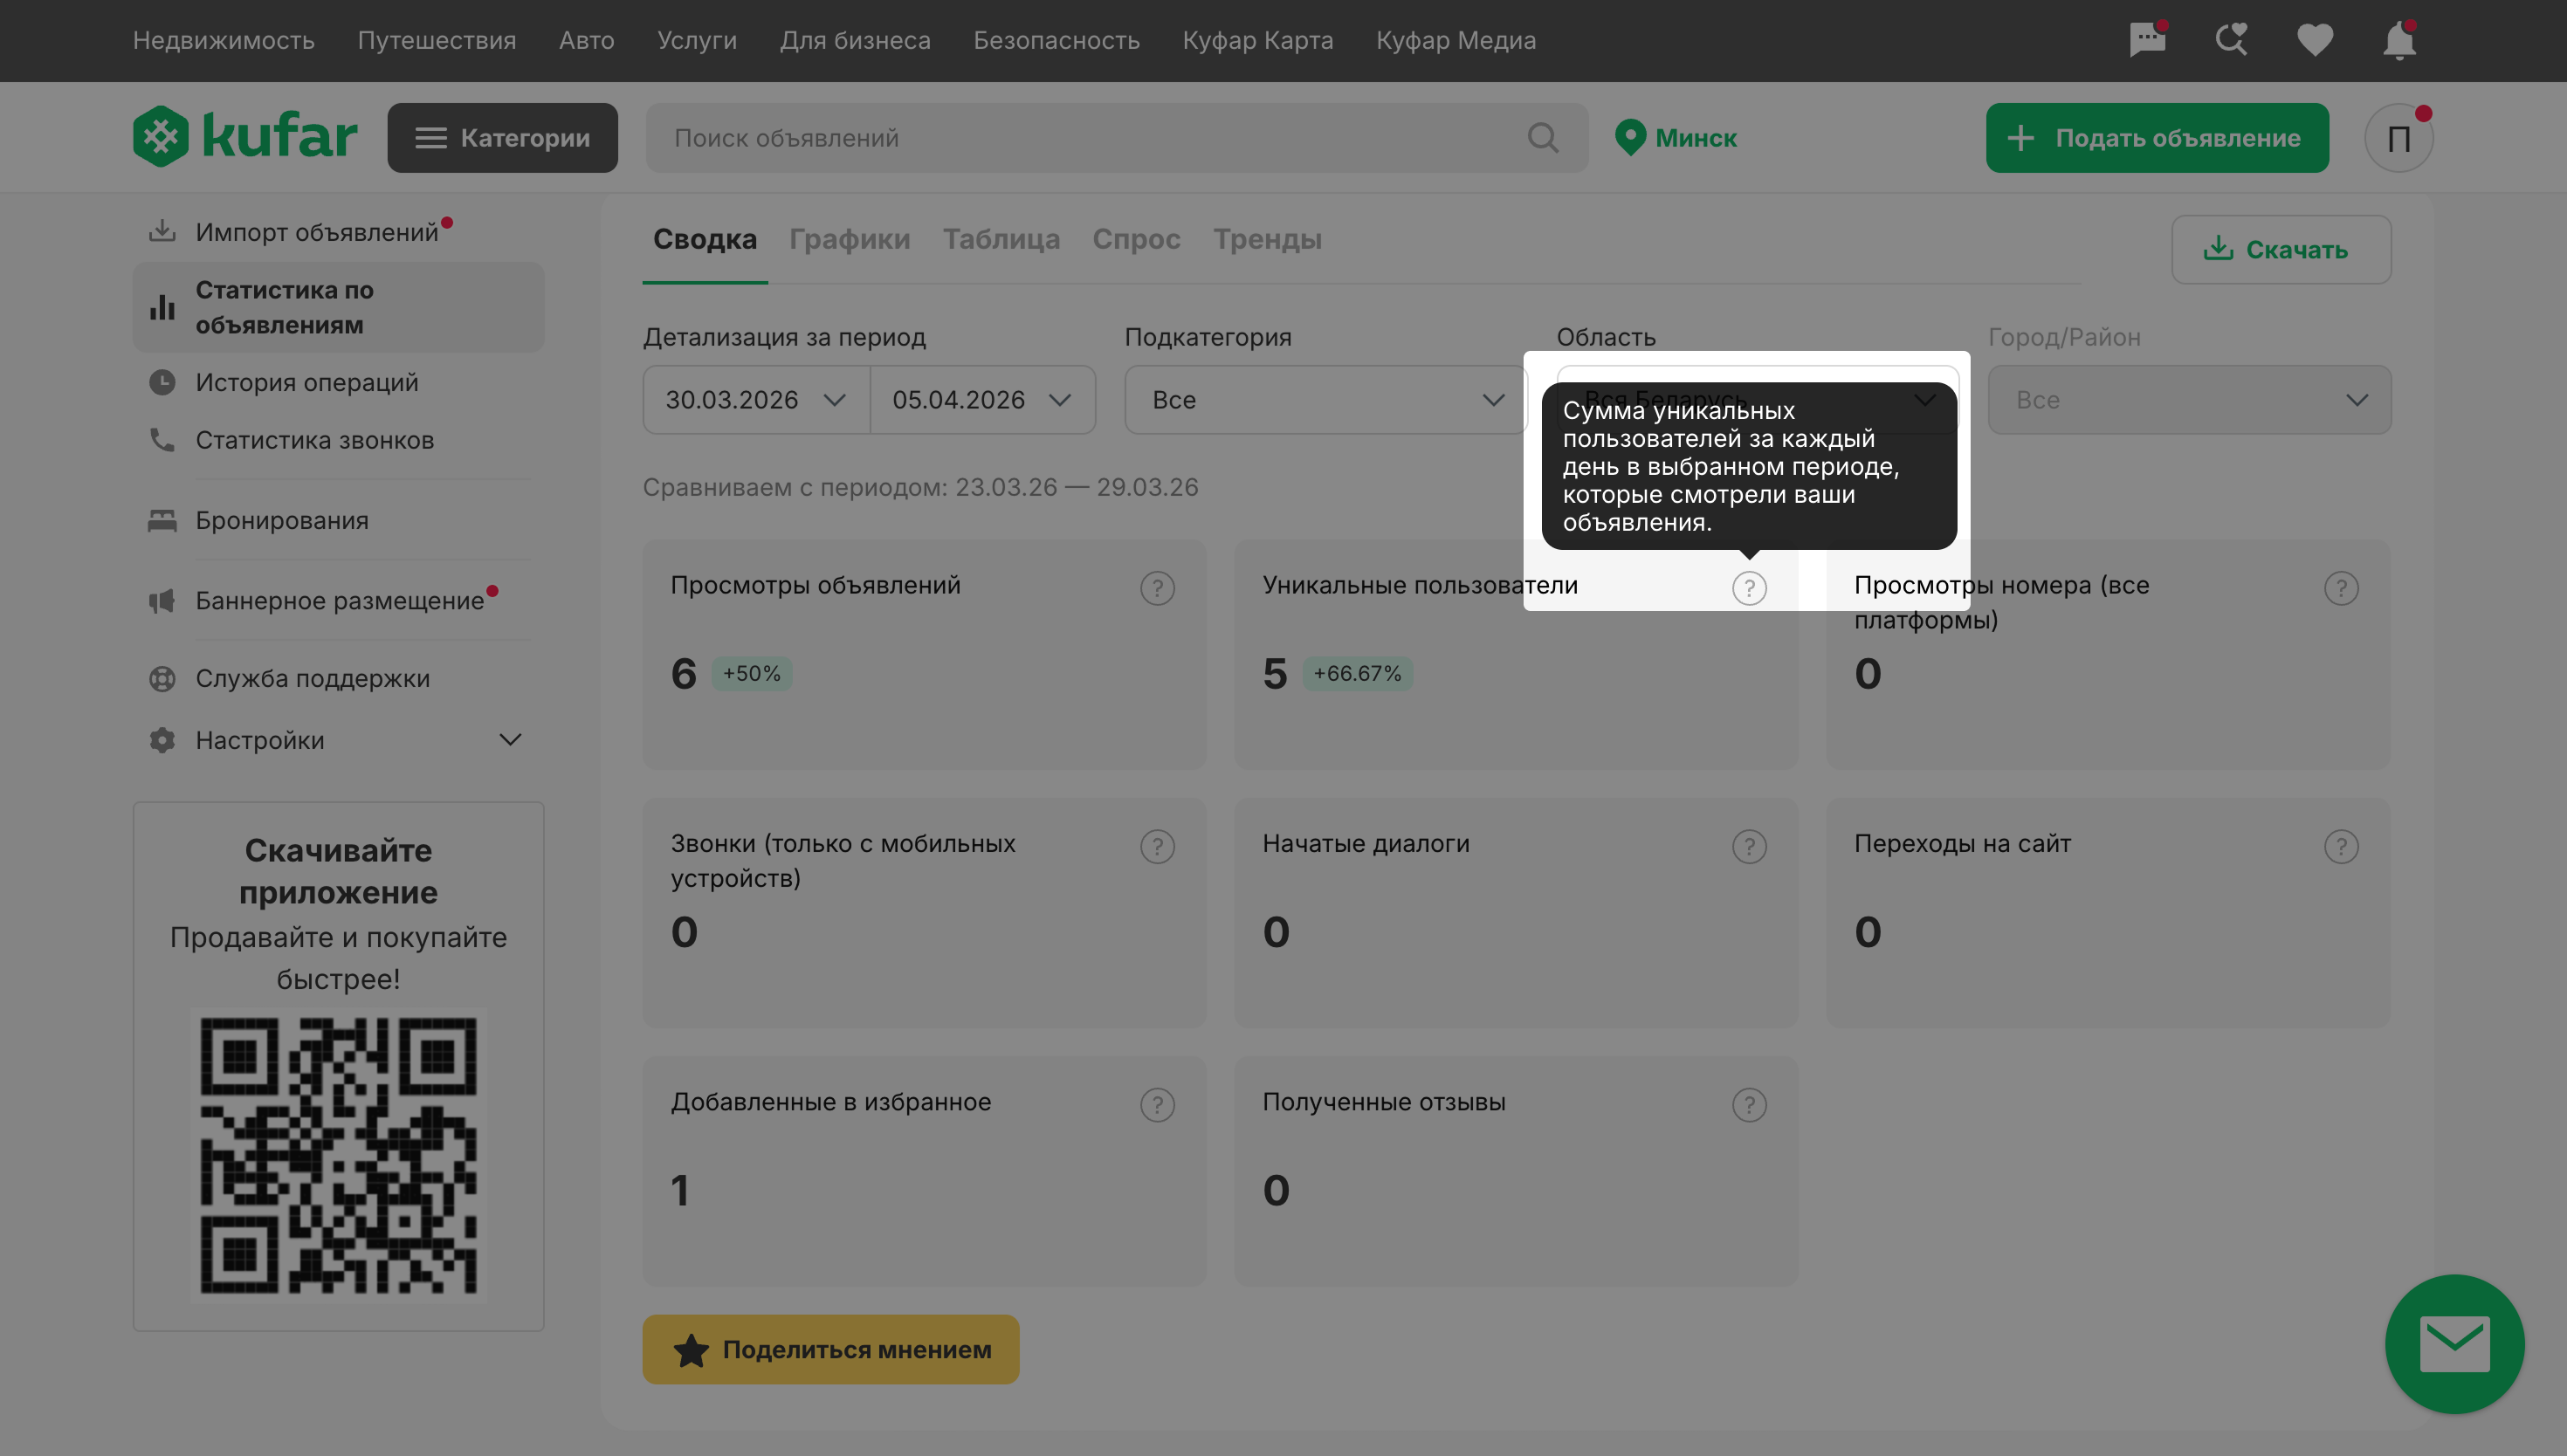Switch to the Таблица tab
Viewport: 2567px width, 1456px height.
[x=1001, y=240]
